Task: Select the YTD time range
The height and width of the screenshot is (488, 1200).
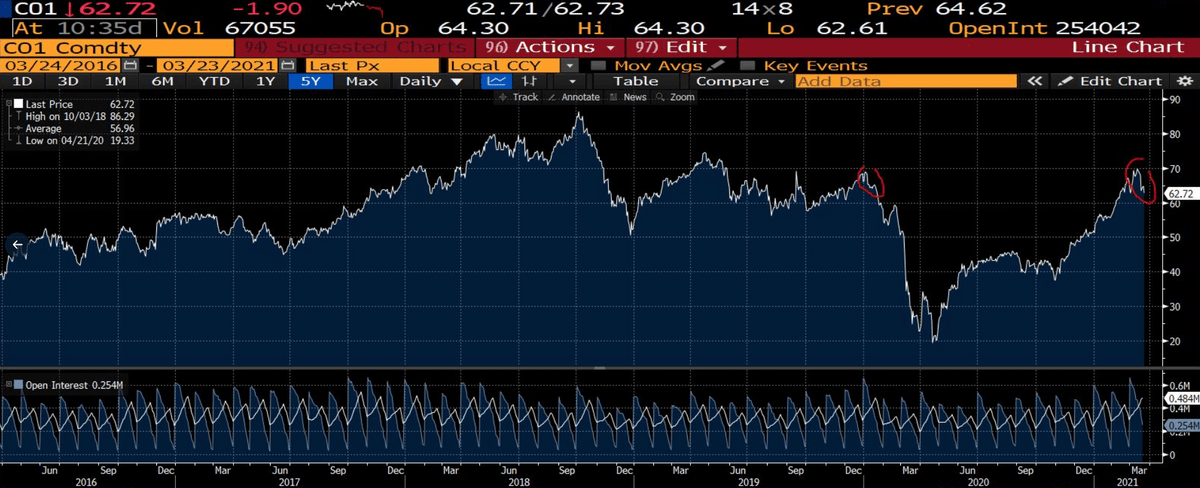Action: pyautogui.click(x=214, y=81)
